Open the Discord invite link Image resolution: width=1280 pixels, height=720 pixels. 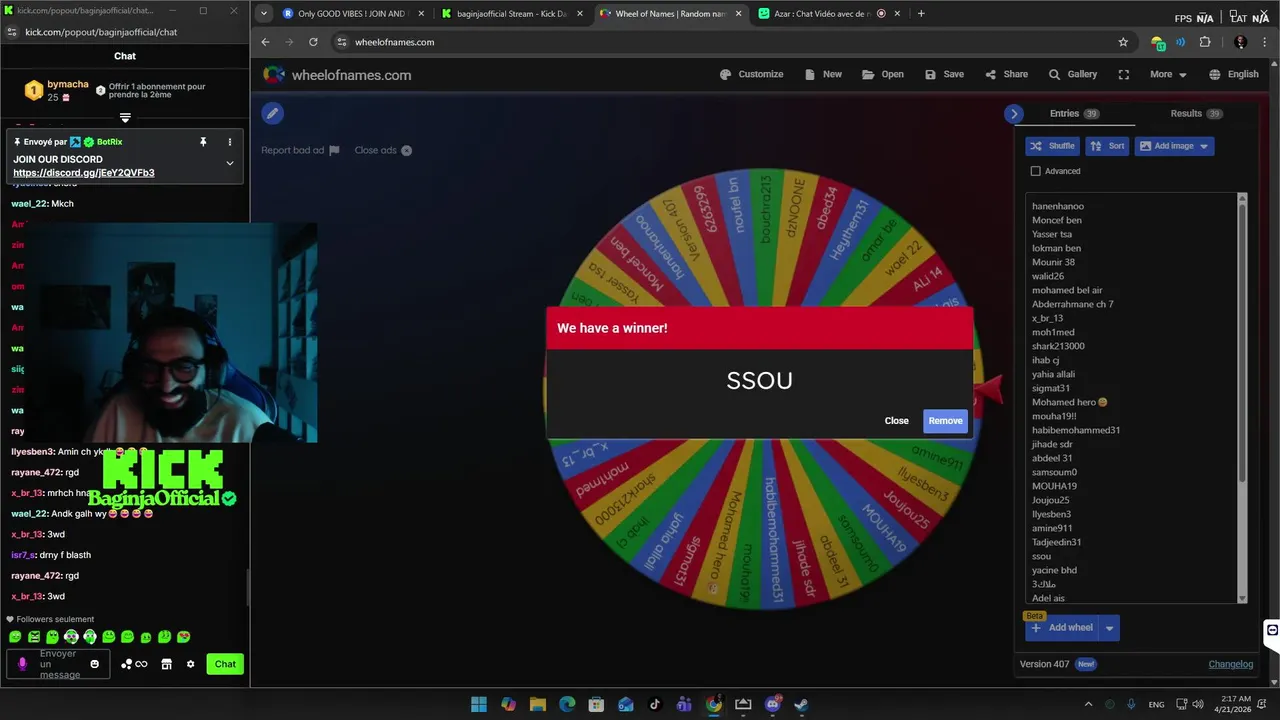(84, 173)
